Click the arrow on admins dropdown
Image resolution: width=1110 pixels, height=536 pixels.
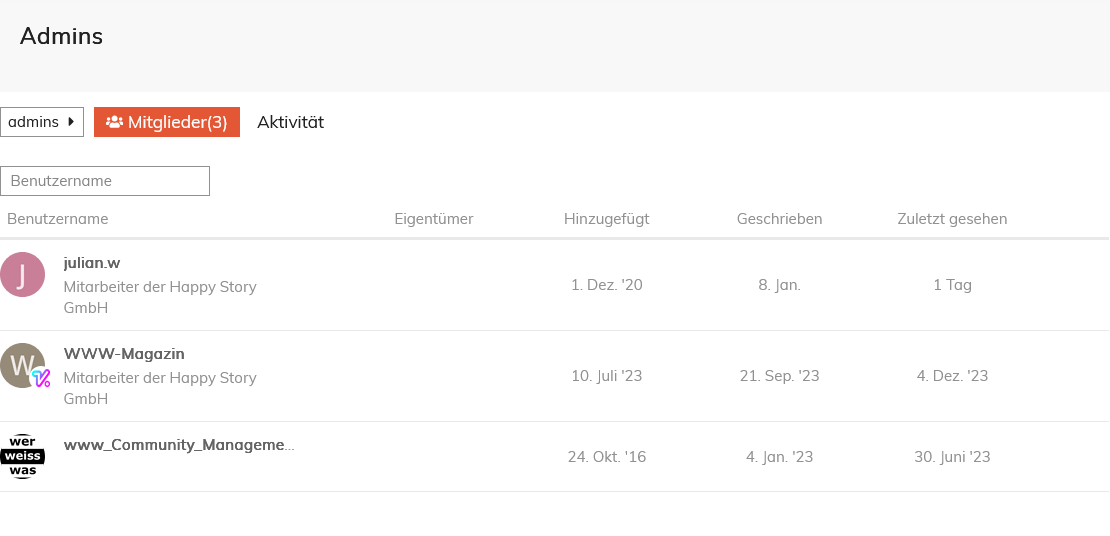pos(71,122)
